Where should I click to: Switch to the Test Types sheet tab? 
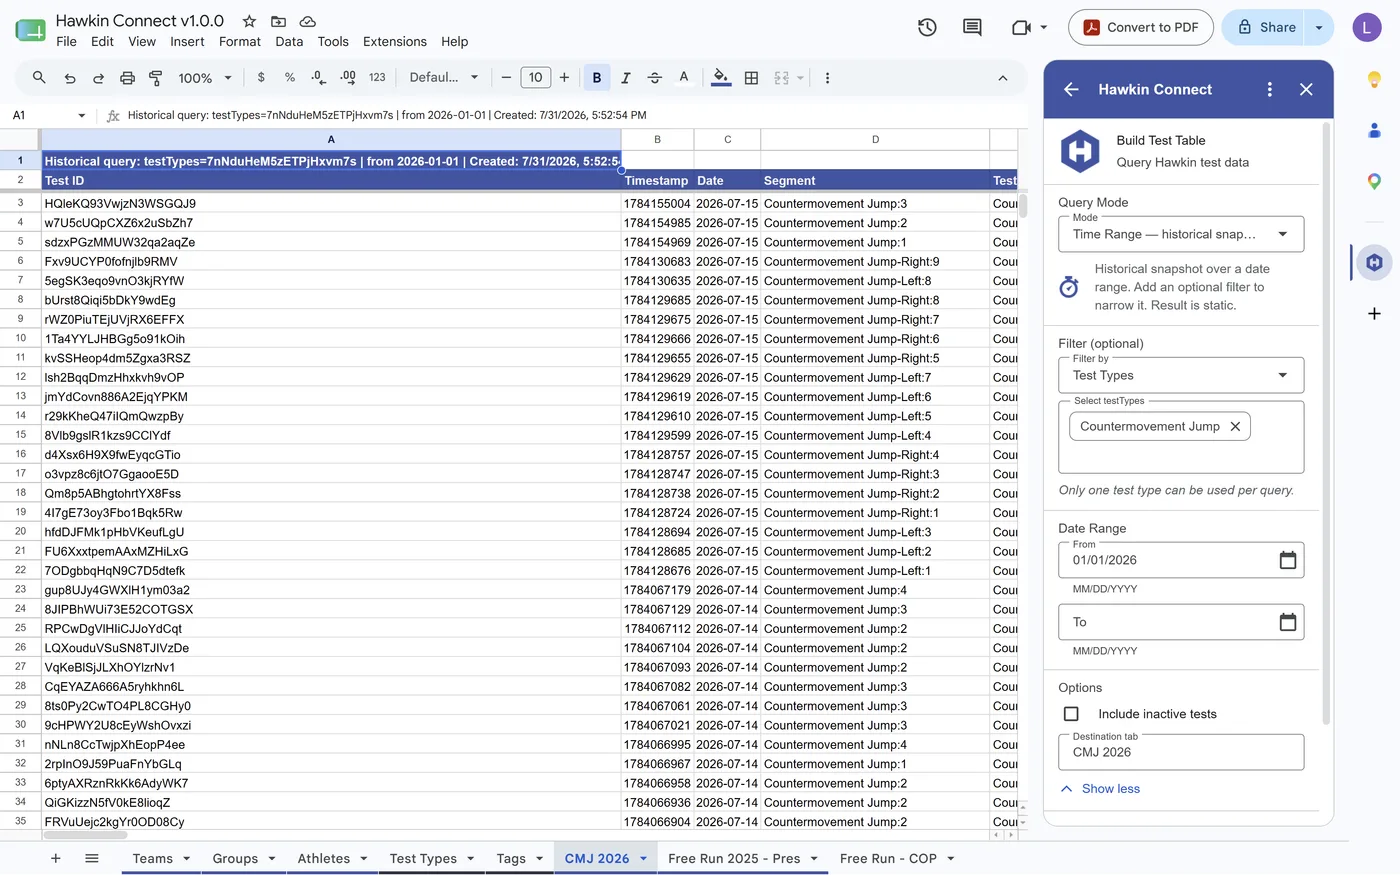(423, 858)
